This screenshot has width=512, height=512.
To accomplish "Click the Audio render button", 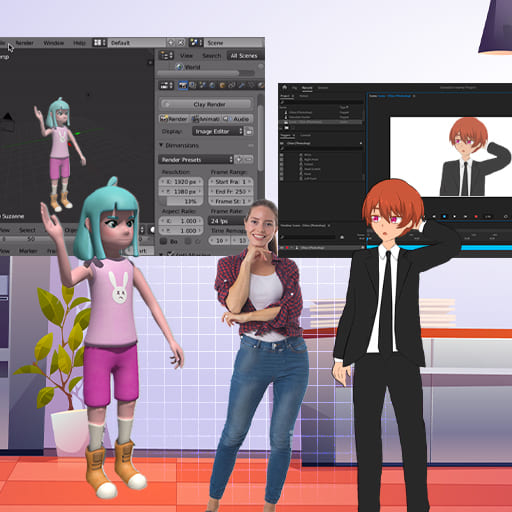I will [x=237, y=119].
